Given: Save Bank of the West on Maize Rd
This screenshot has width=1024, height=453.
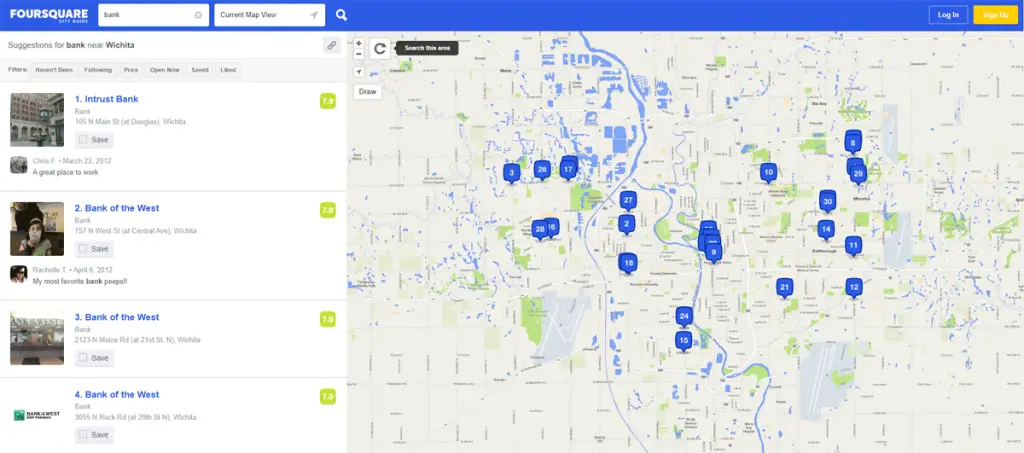Looking at the screenshot, I should (x=94, y=358).
